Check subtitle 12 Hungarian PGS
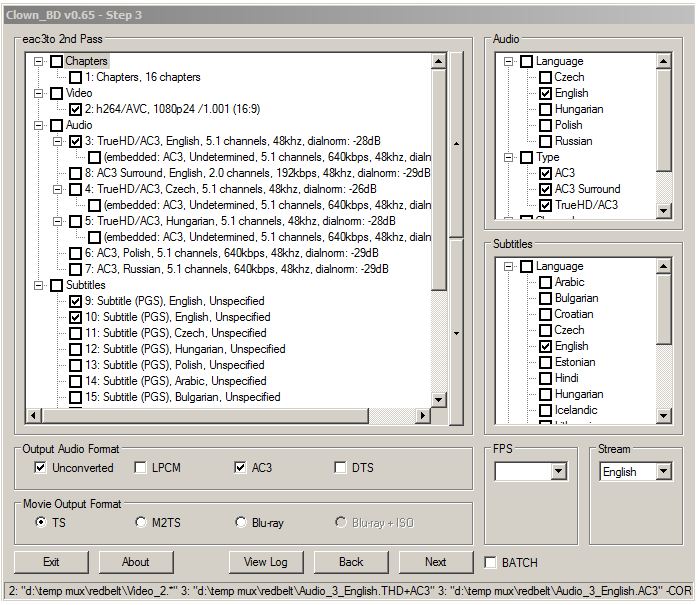 [75, 350]
